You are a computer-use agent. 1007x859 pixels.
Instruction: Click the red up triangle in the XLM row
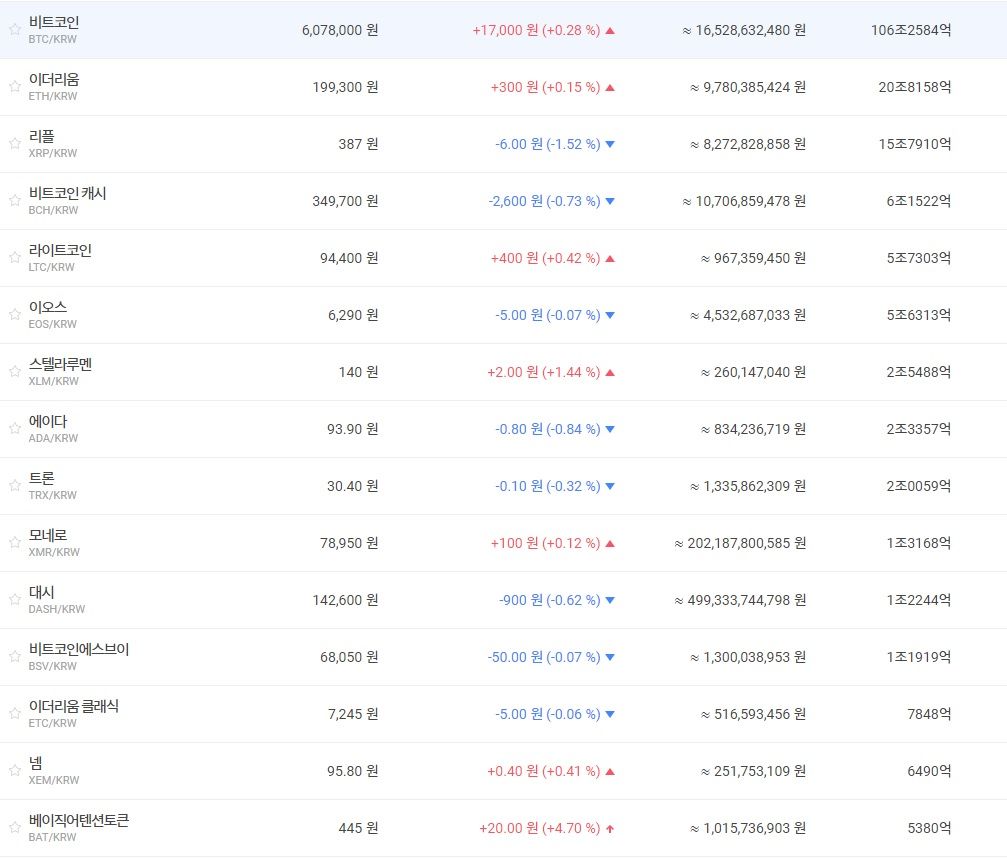click(x=610, y=372)
